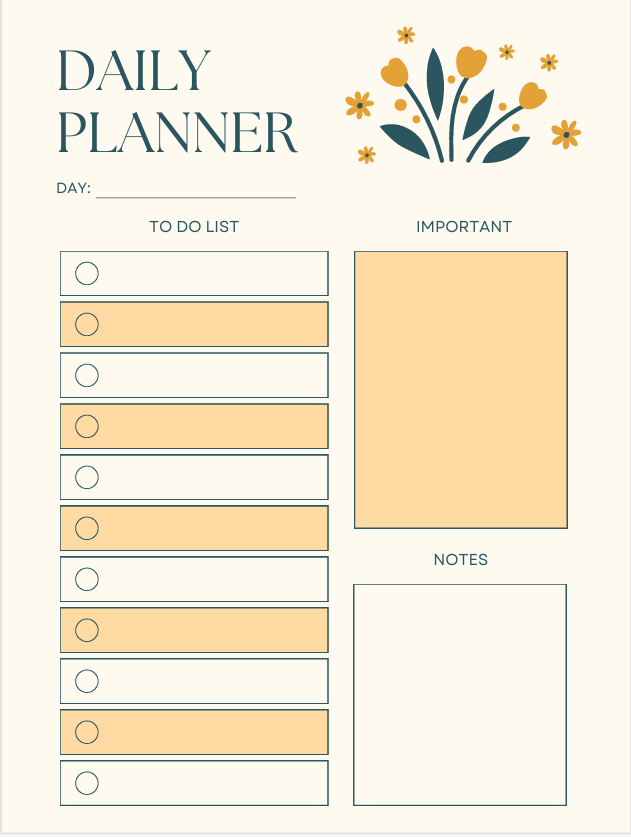Screen dimensions: 631x837
Task: Mark the fourth to-do circle complete
Action: pyautogui.click(x=87, y=426)
